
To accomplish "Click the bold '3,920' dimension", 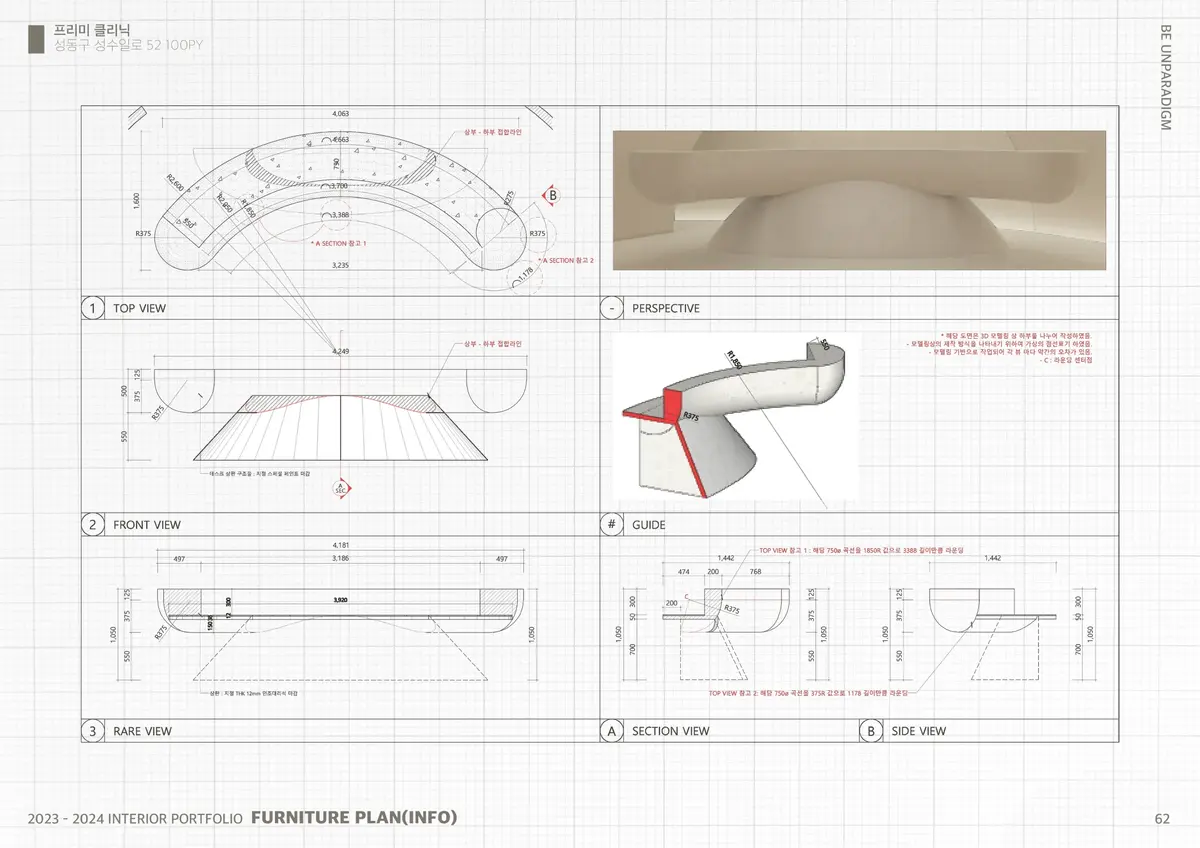I will pos(340,599).
